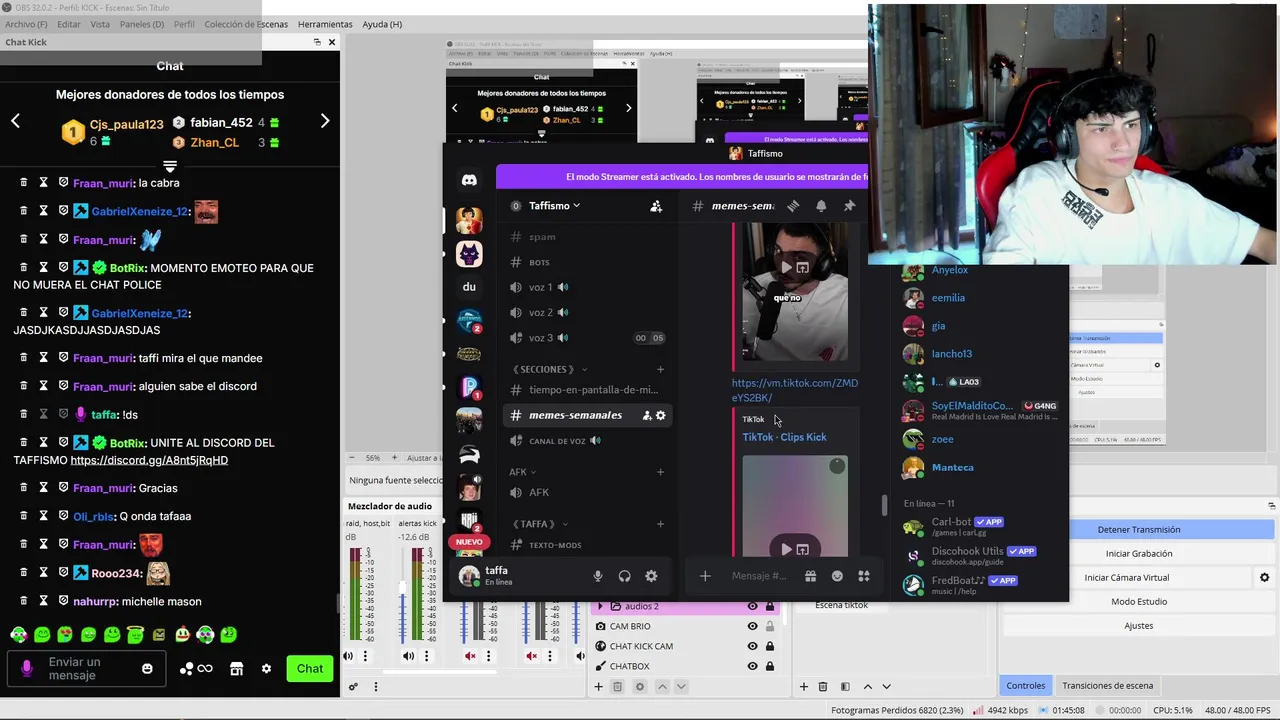Expand the audios 2 group arrow
Screen dimensions: 1280x720
tap(600, 606)
